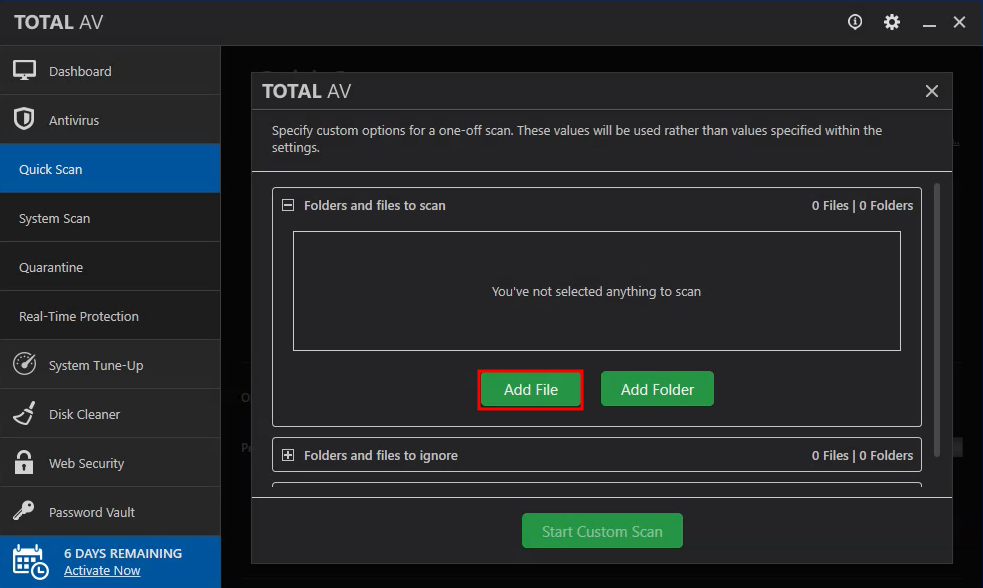Open Real-Time Protection settings
This screenshot has width=983, height=588.
[x=110, y=315]
